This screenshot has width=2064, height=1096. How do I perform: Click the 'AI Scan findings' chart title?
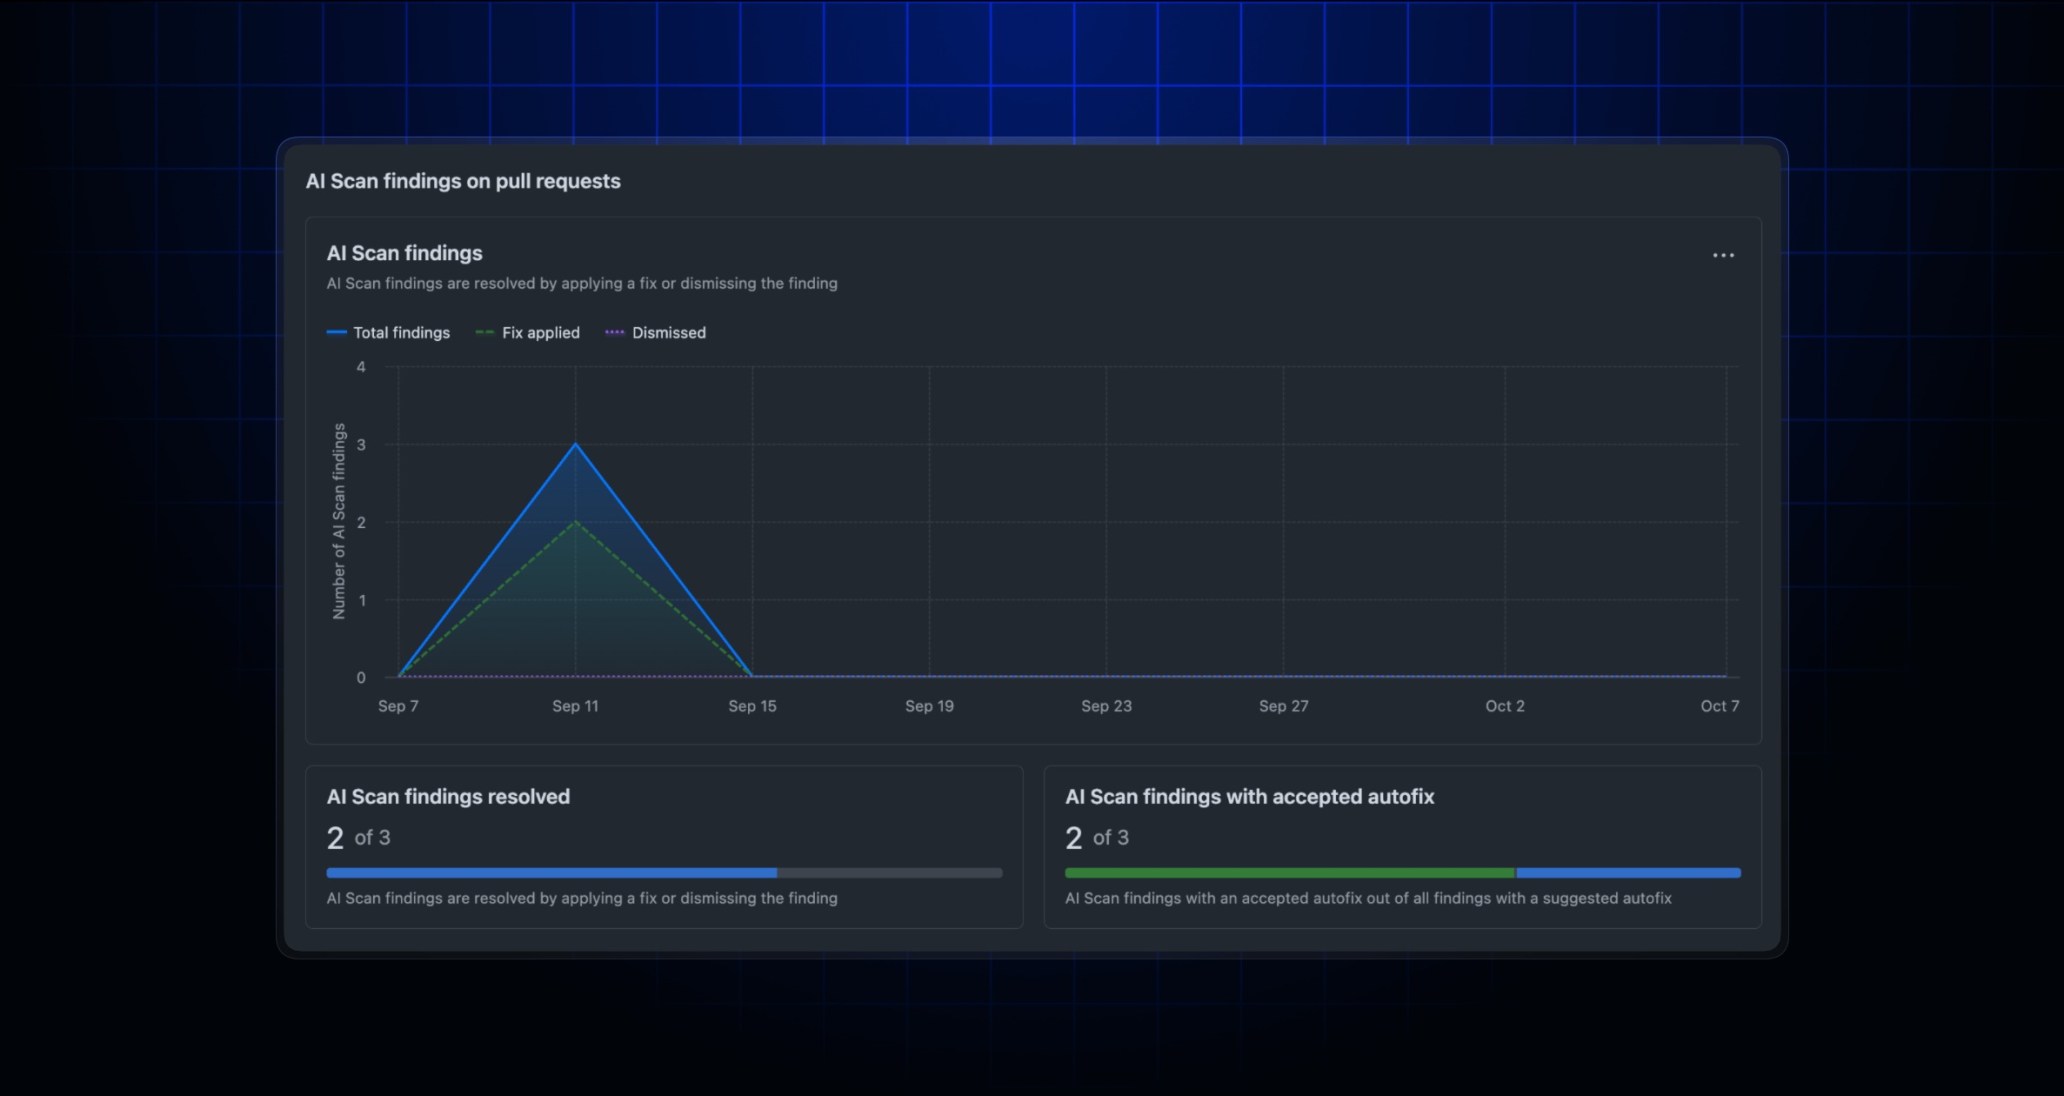(404, 253)
